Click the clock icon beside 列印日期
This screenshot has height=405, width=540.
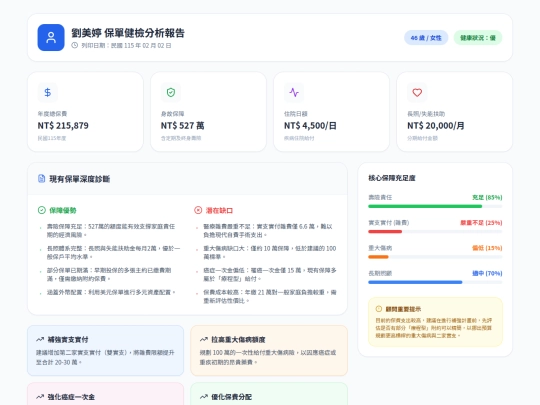[75, 45]
